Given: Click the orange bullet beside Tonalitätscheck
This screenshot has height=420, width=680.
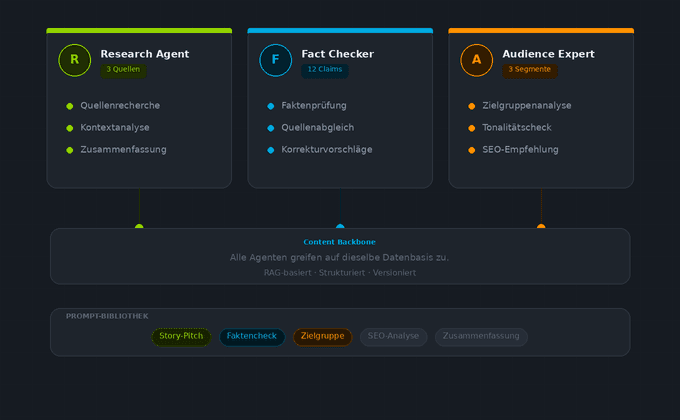Looking at the screenshot, I should click(x=471, y=128).
